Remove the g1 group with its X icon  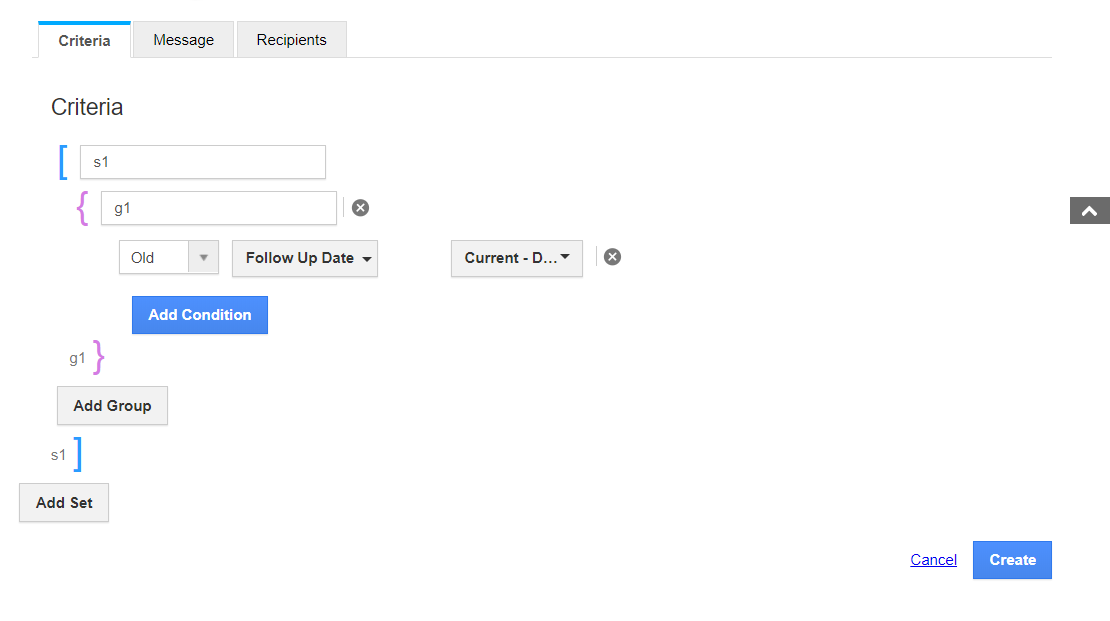pyautogui.click(x=361, y=208)
